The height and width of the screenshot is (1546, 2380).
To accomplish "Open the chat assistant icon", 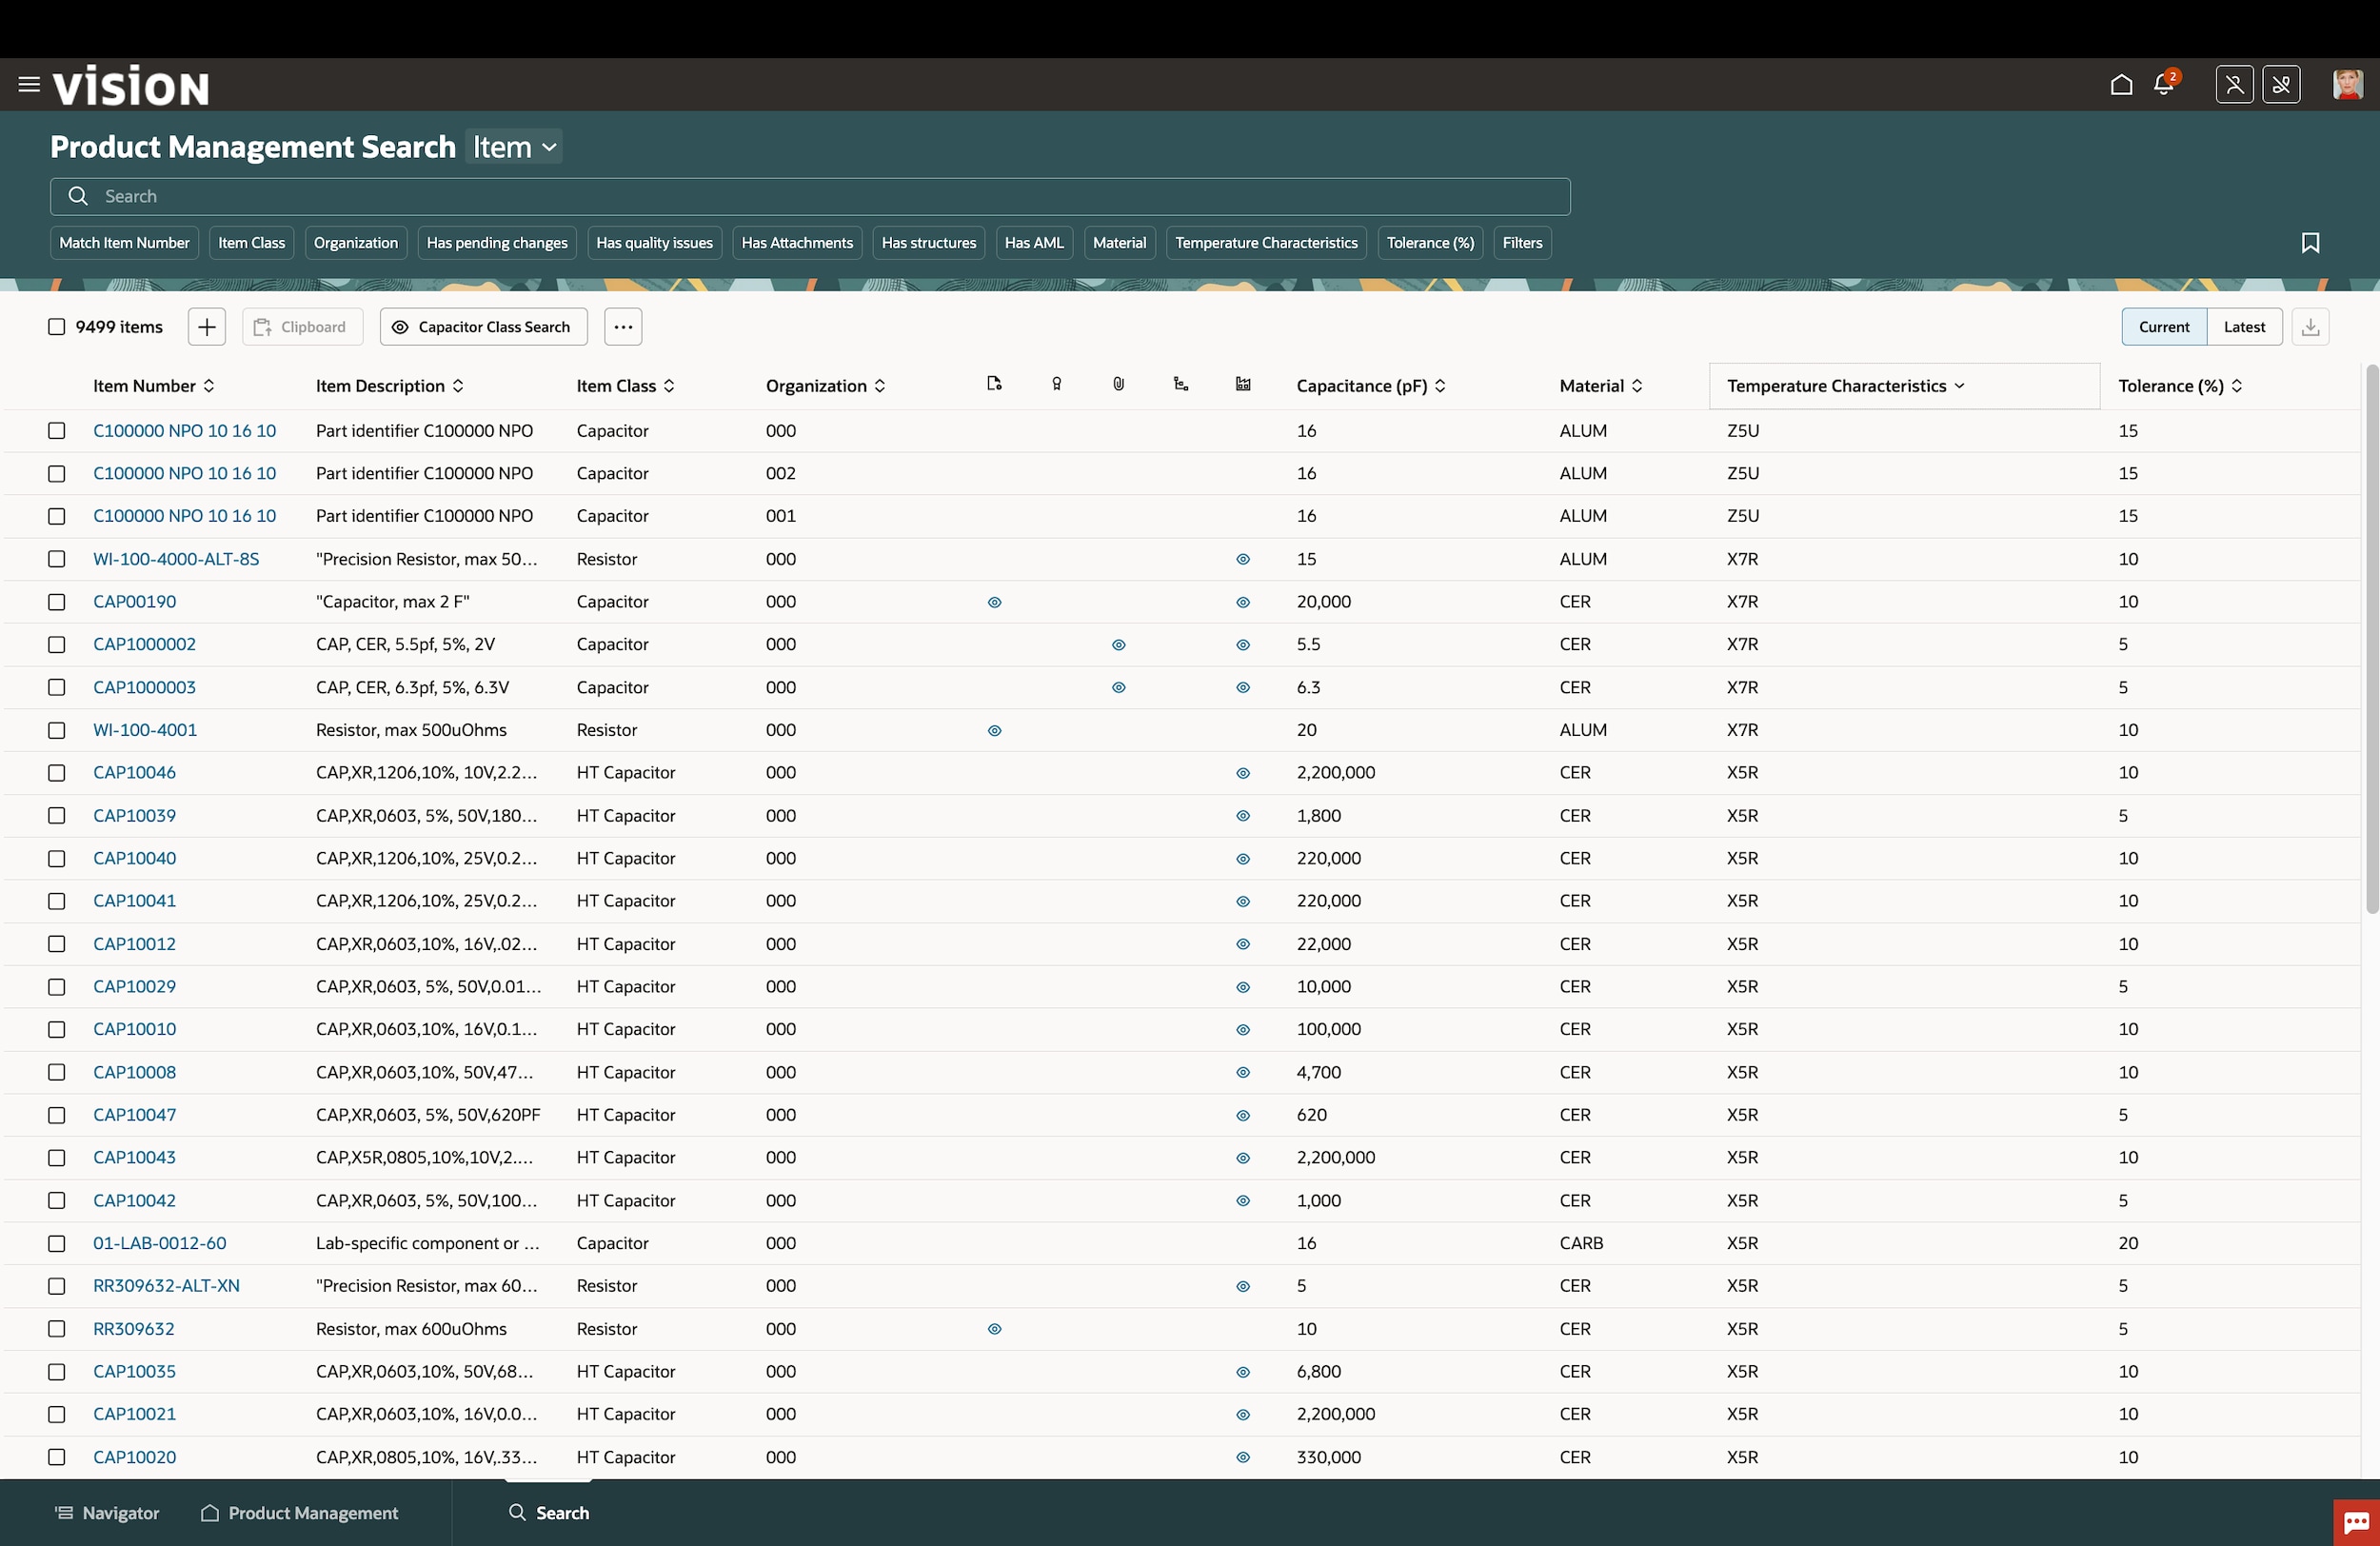I will [x=2355, y=1522].
